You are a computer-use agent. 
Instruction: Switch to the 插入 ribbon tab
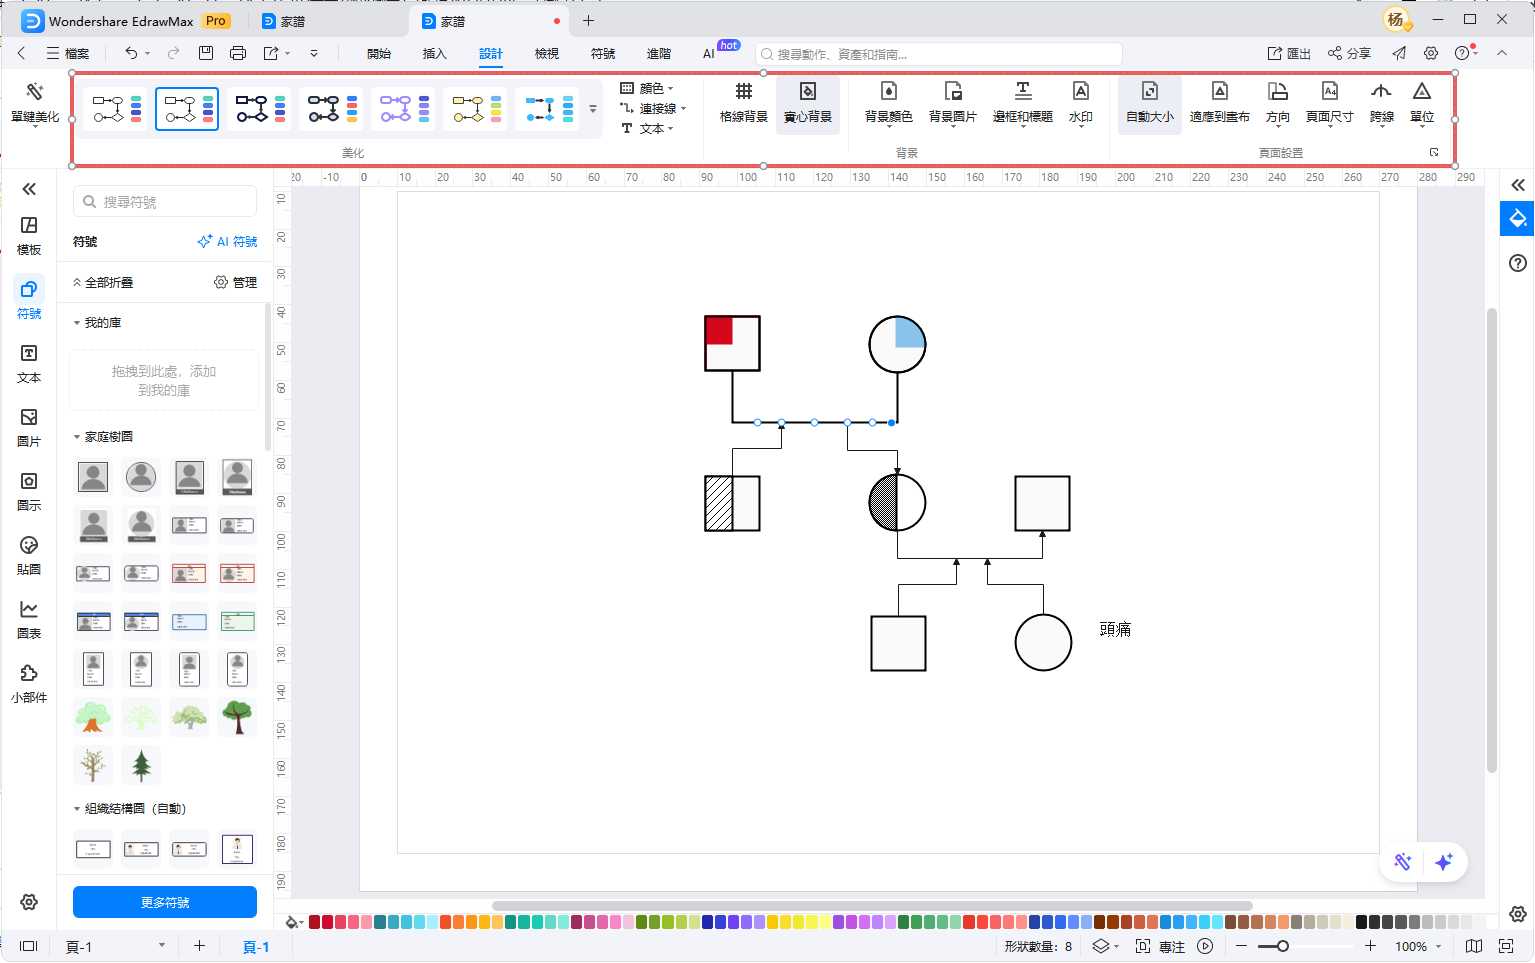434,54
